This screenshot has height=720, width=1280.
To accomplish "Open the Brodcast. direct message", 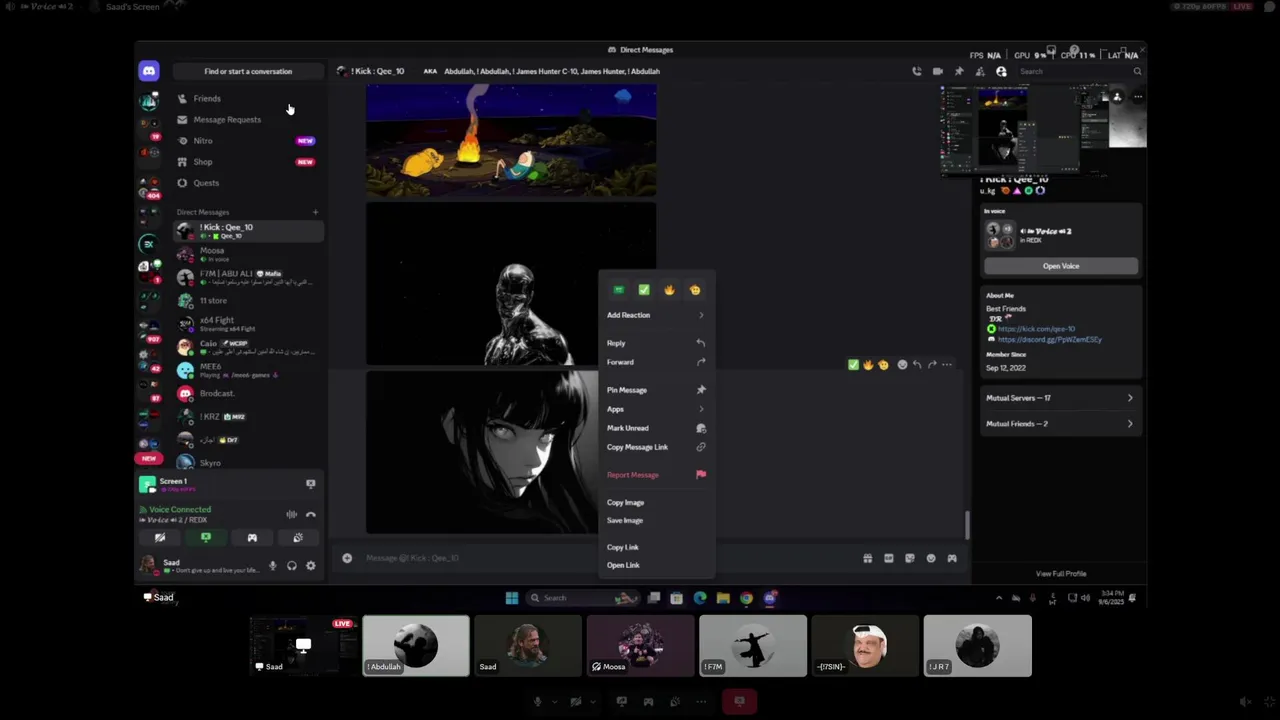I will [248, 393].
